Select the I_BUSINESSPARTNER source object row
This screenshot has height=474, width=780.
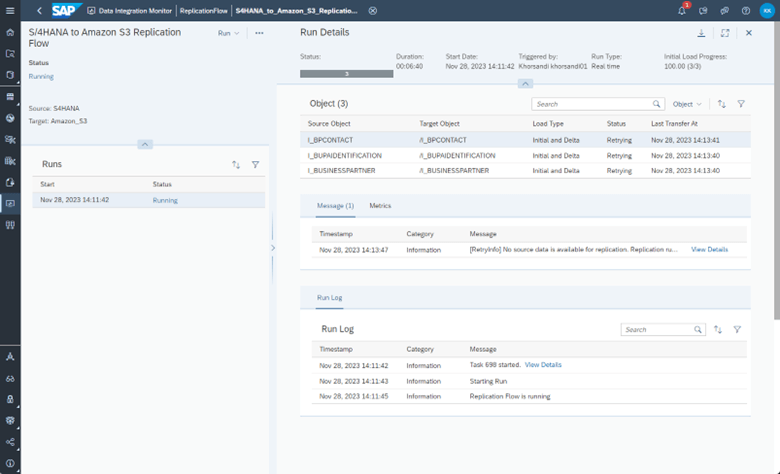(525, 171)
